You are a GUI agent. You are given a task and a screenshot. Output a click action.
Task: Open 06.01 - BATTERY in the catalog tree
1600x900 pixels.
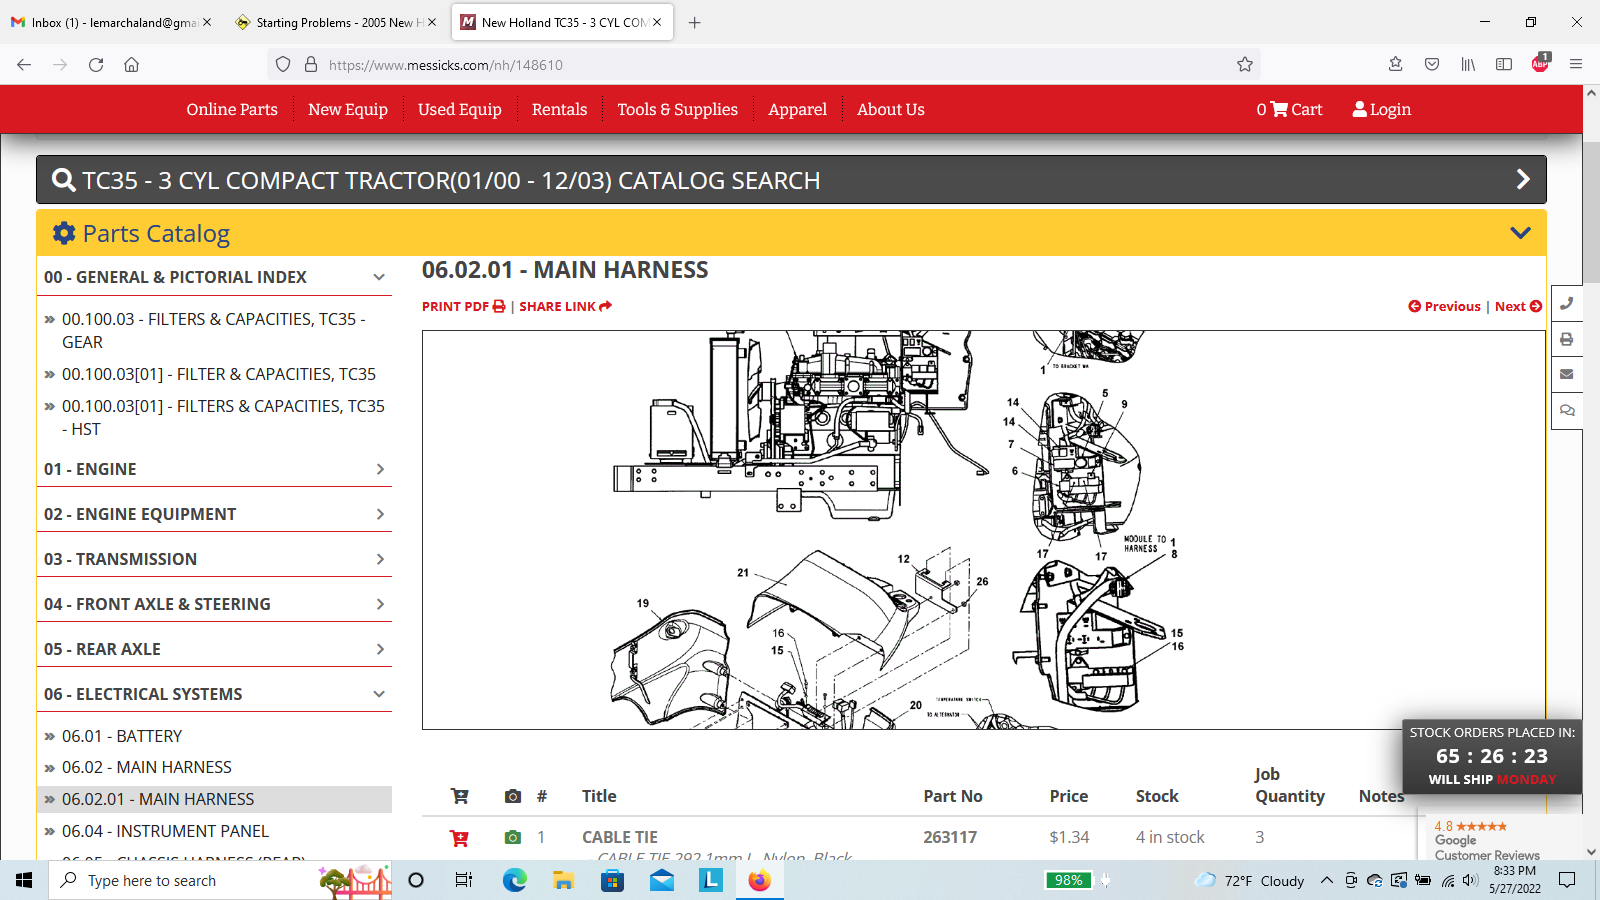pyautogui.click(x=122, y=736)
